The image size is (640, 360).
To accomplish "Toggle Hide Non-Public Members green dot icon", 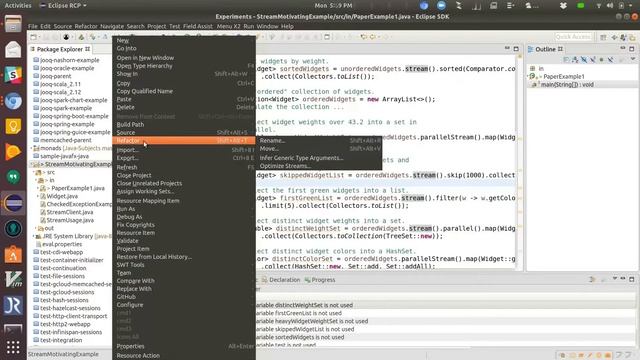I will pyautogui.click(x=602, y=60).
